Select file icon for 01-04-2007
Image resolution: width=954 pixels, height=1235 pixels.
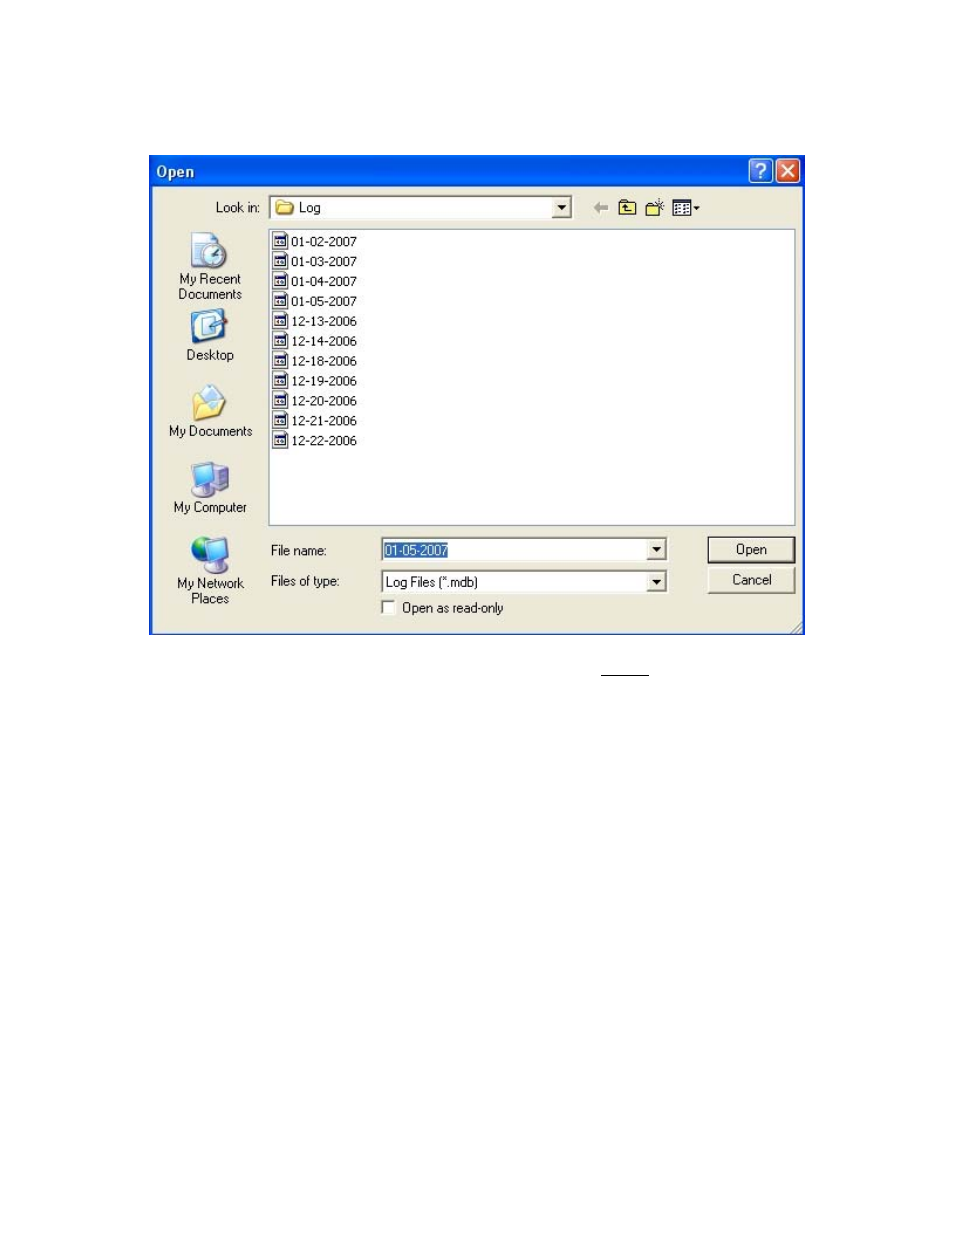281,281
